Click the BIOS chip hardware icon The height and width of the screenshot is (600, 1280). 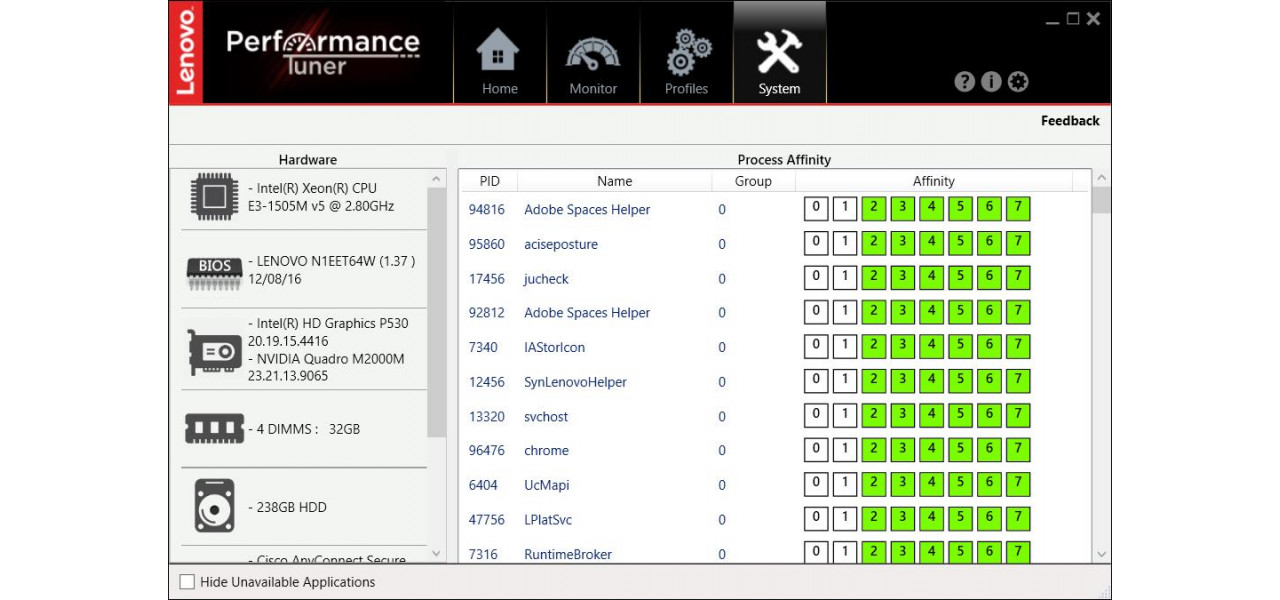tap(214, 273)
